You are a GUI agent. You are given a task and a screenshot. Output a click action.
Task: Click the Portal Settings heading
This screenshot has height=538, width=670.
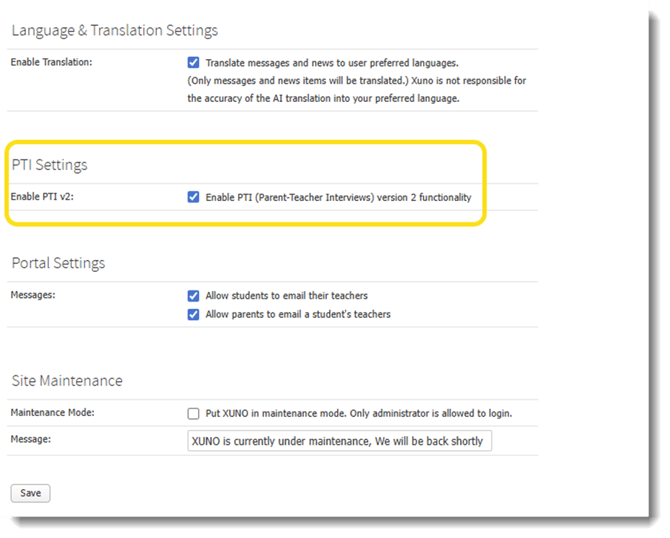(58, 263)
